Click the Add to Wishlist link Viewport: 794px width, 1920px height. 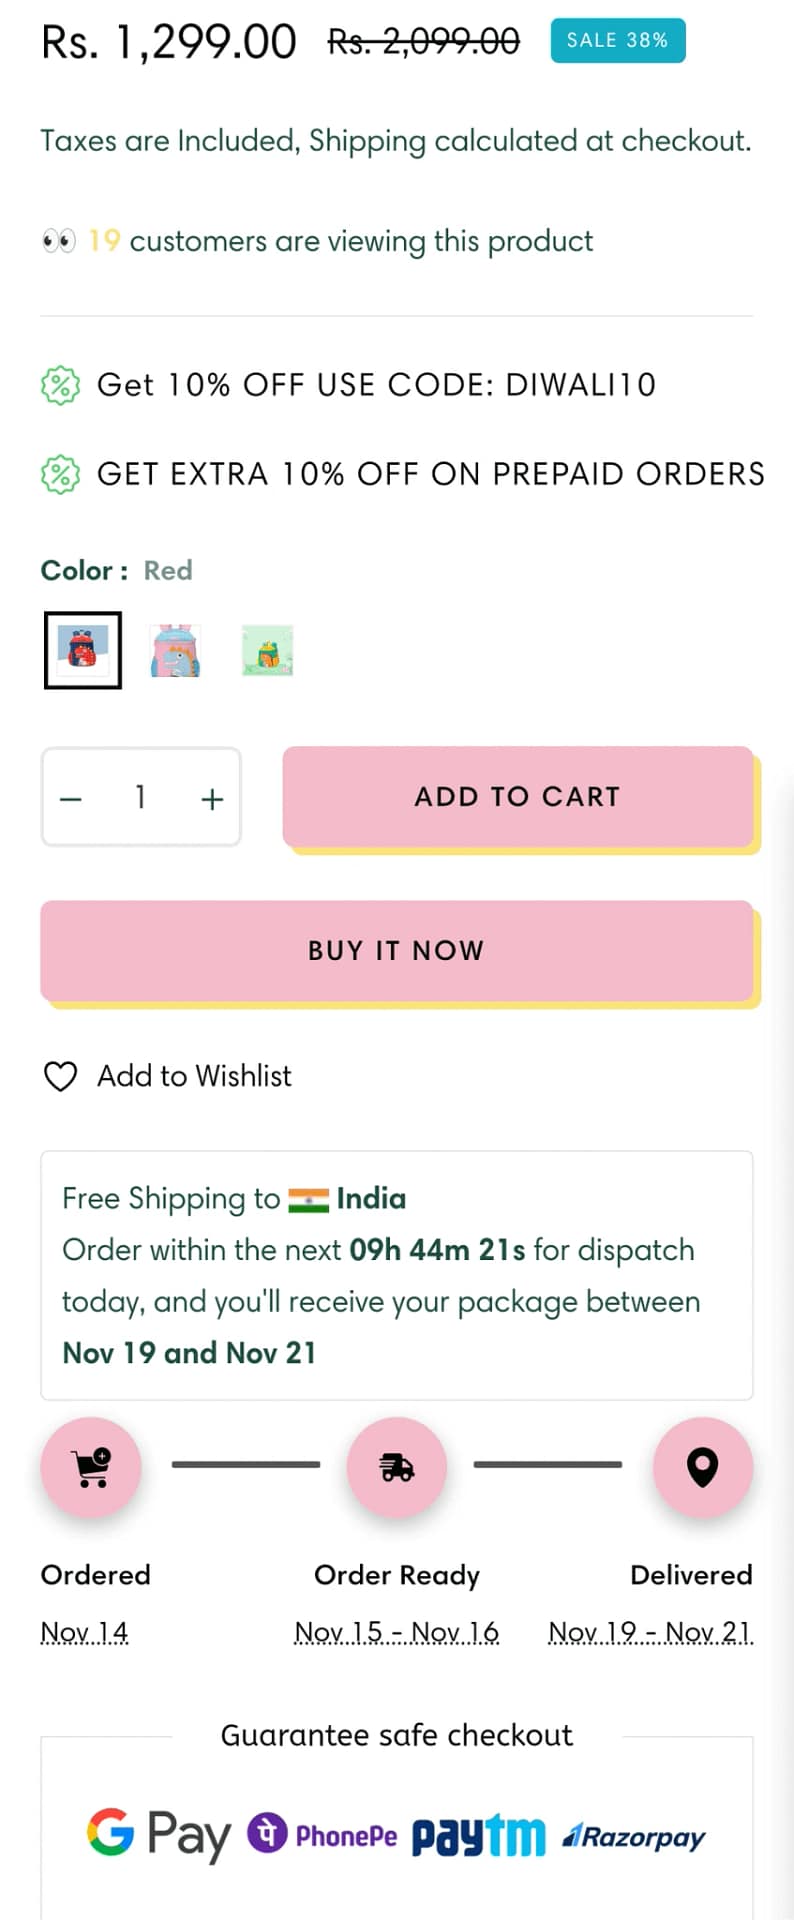pyautogui.click(x=194, y=1076)
